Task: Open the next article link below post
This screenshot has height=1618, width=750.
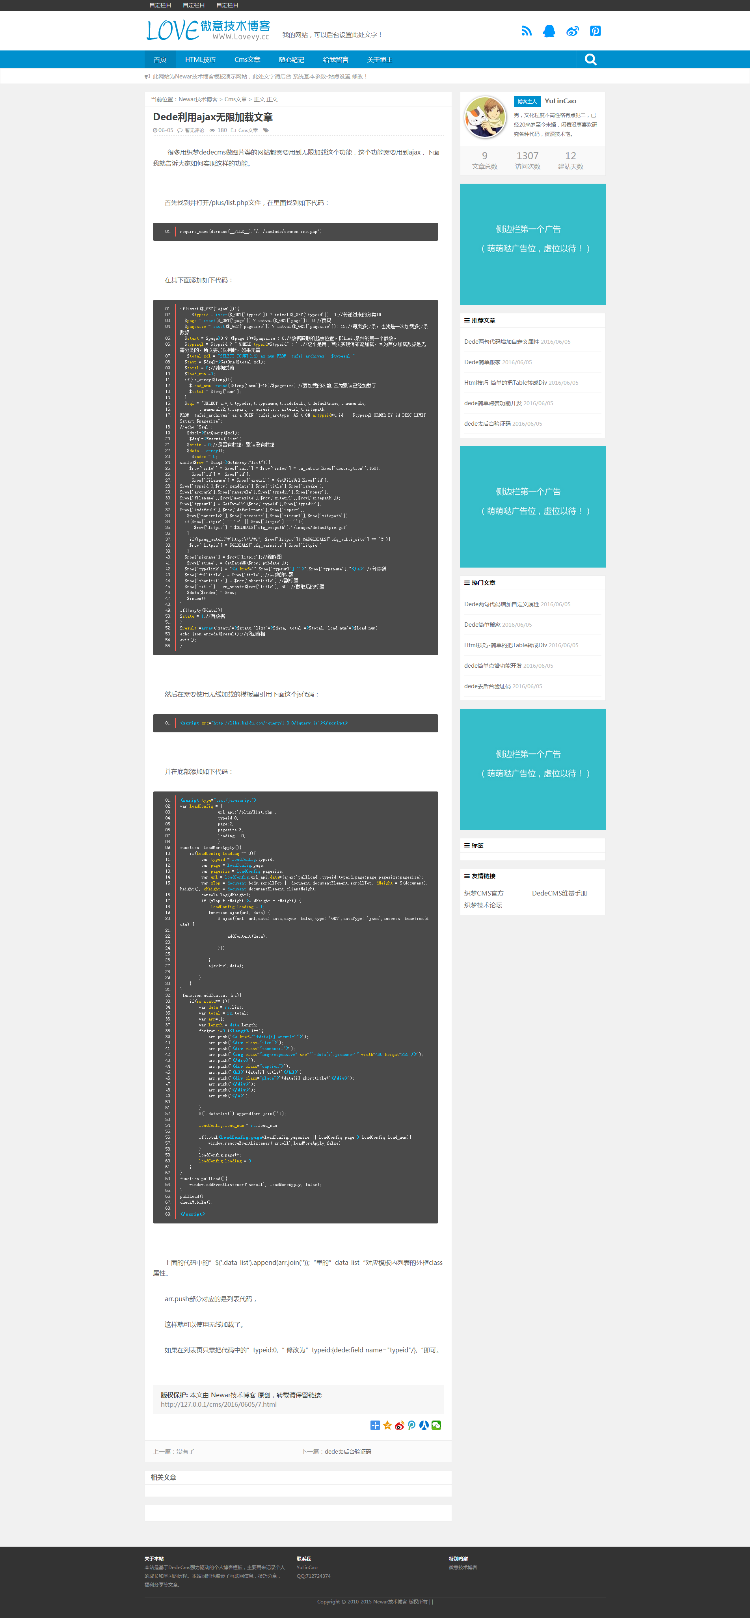Action: [336, 1451]
